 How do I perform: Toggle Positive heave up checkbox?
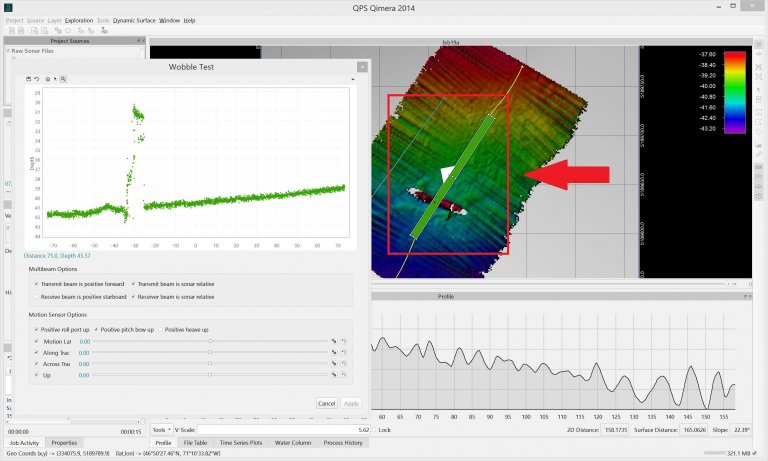click(160, 329)
